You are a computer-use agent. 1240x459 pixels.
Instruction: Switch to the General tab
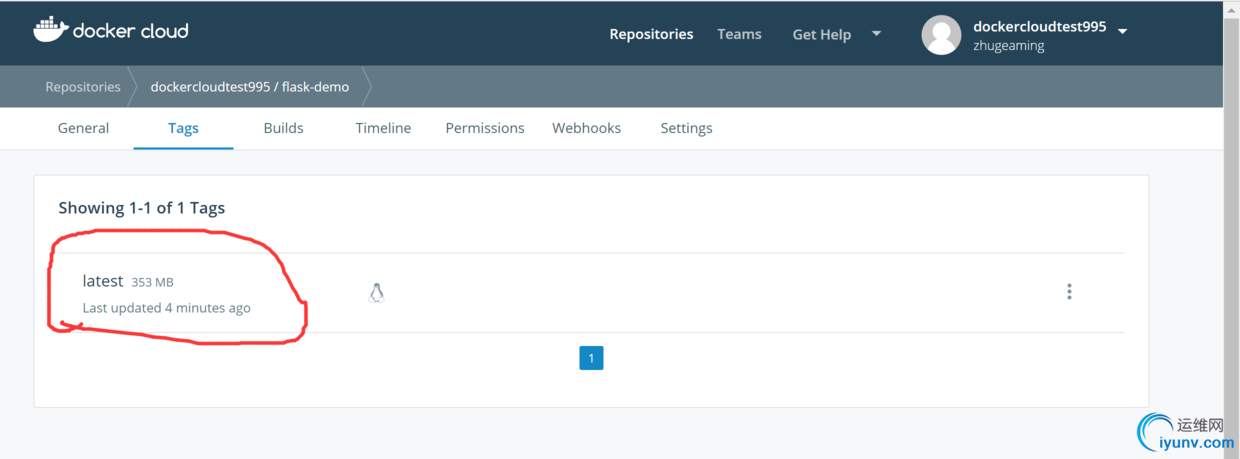point(83,128)
